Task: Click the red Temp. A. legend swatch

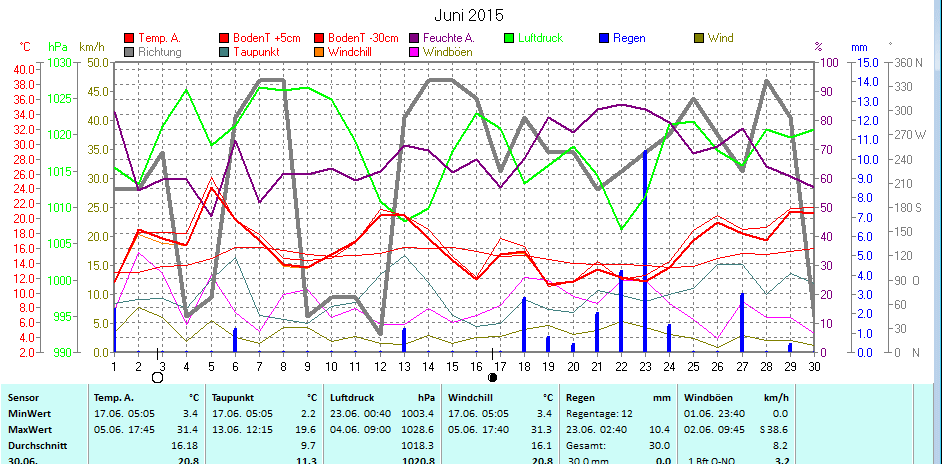Action: pyautogui.click(x=128, y=38)
